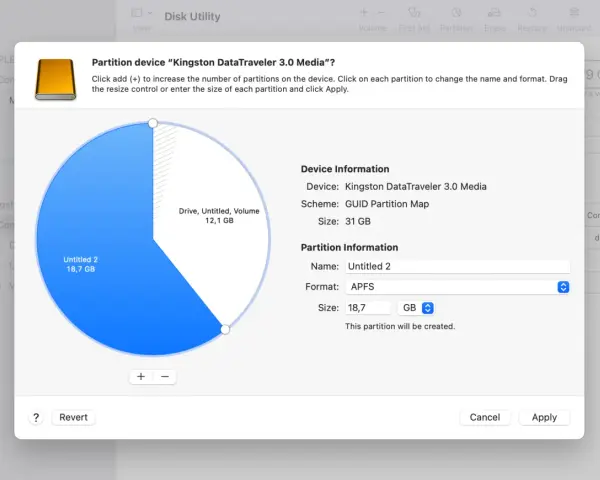Image resolution: width=600 pixels, height=480 pixels.
Task: Select the blue Untitled 2 pie slice
Action: click(x=103, y=245)
